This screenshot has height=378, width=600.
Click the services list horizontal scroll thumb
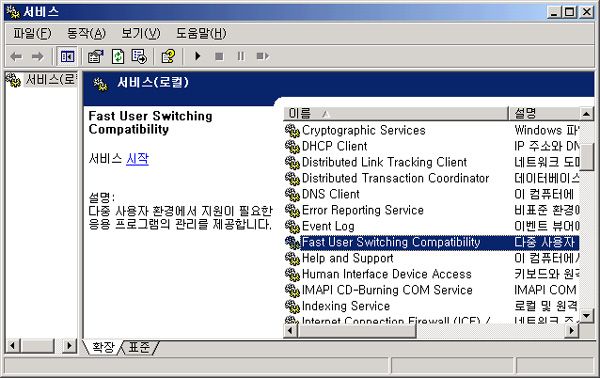[357, 331]
